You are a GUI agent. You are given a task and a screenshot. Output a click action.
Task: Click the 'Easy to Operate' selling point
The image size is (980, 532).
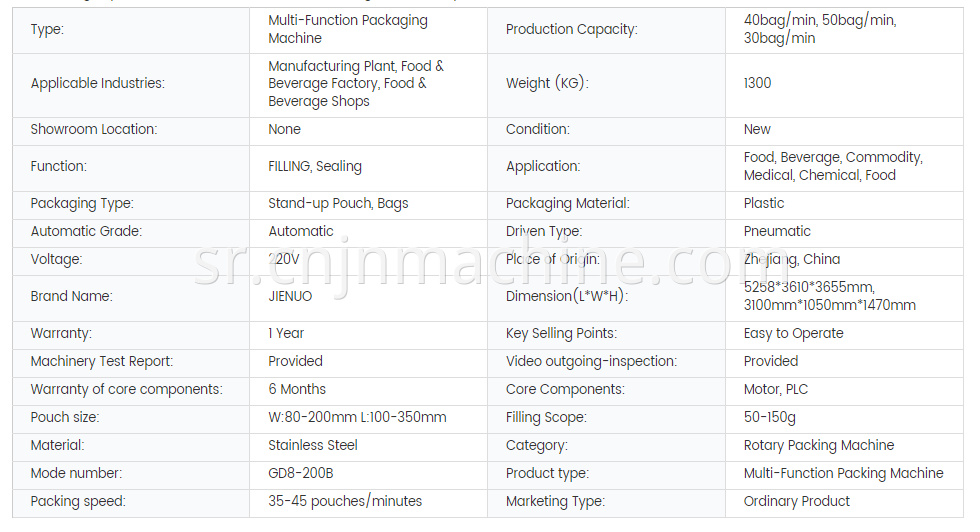pos(793,334)
